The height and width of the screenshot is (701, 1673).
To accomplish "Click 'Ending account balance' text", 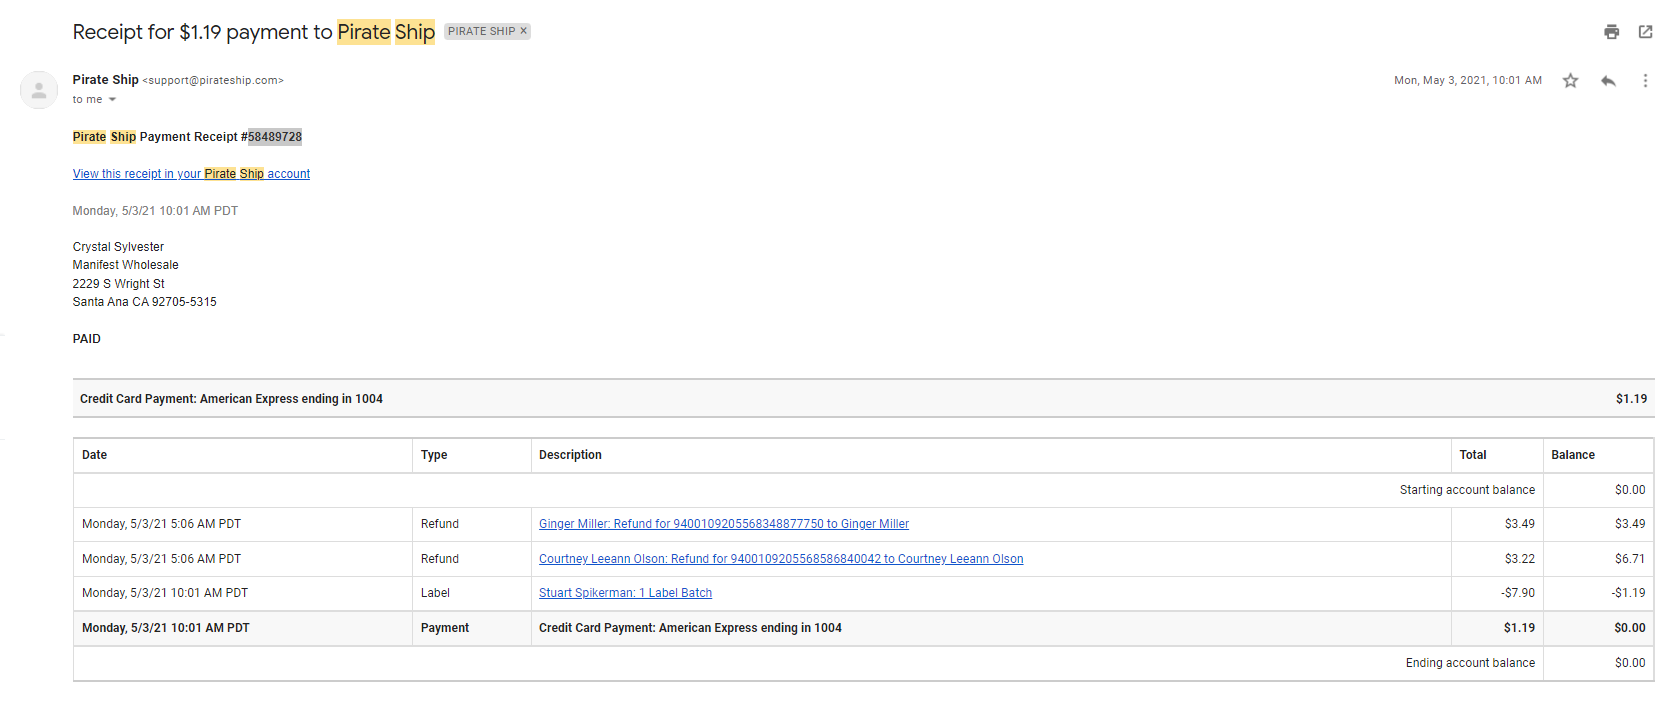I will click(x=1470, y=663).
